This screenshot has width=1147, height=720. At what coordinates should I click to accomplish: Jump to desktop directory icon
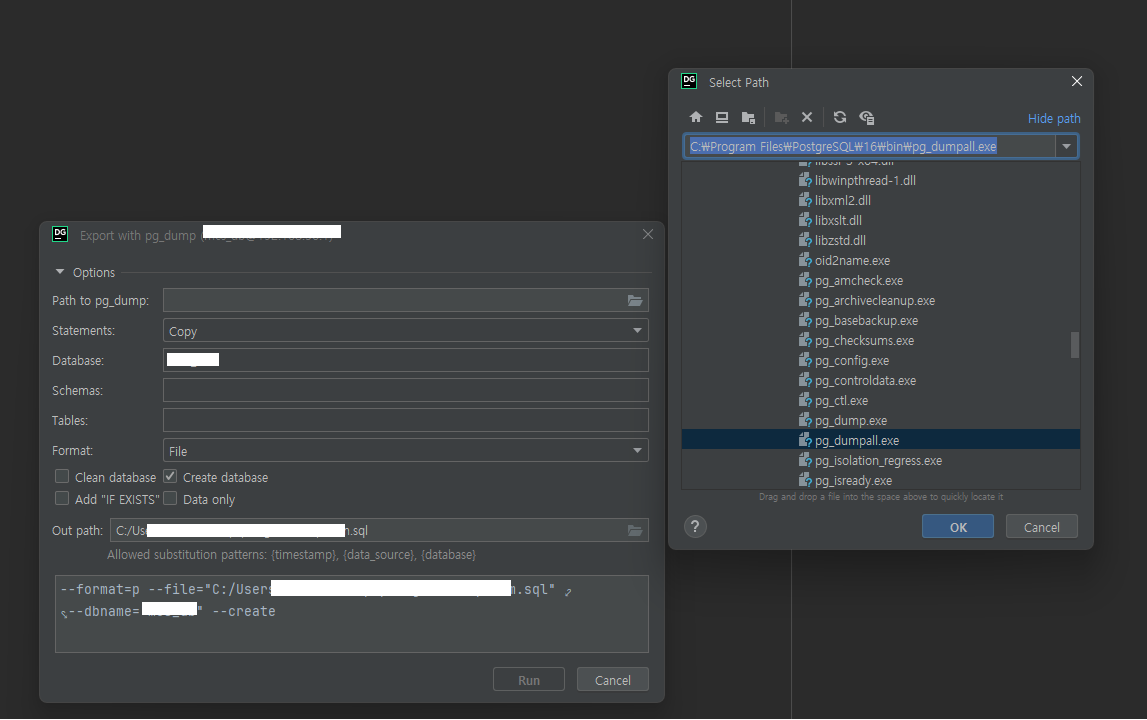[722, 117]
